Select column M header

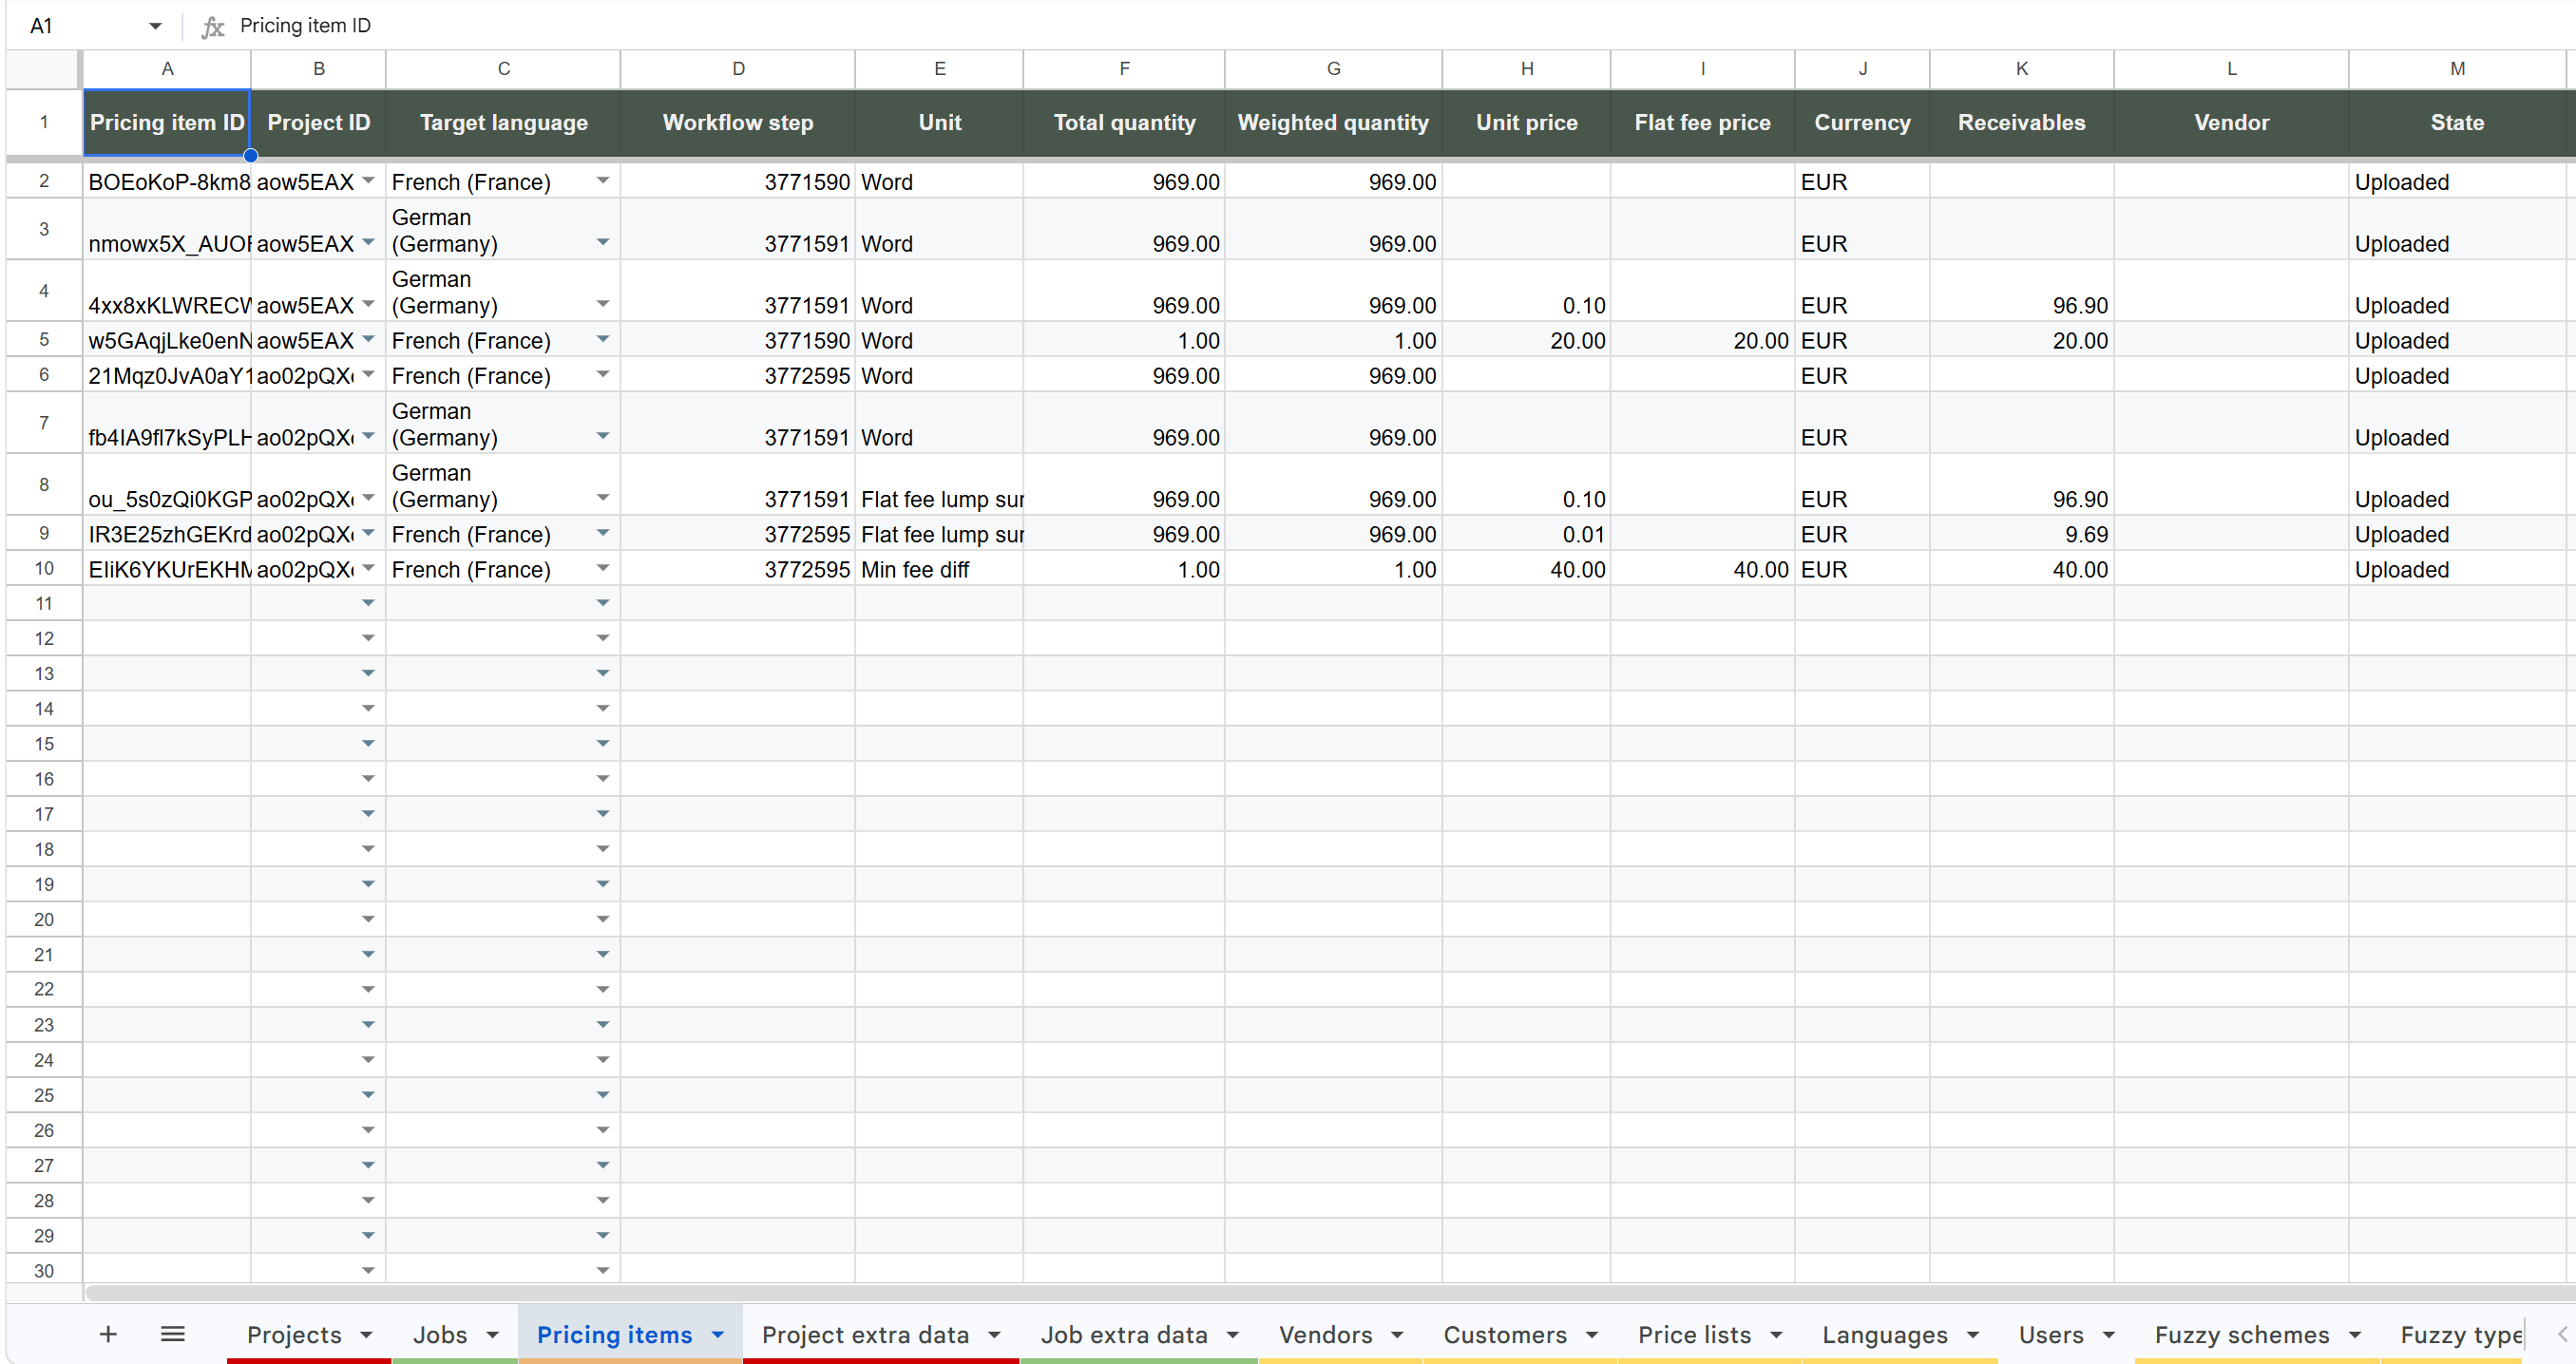2457,69
